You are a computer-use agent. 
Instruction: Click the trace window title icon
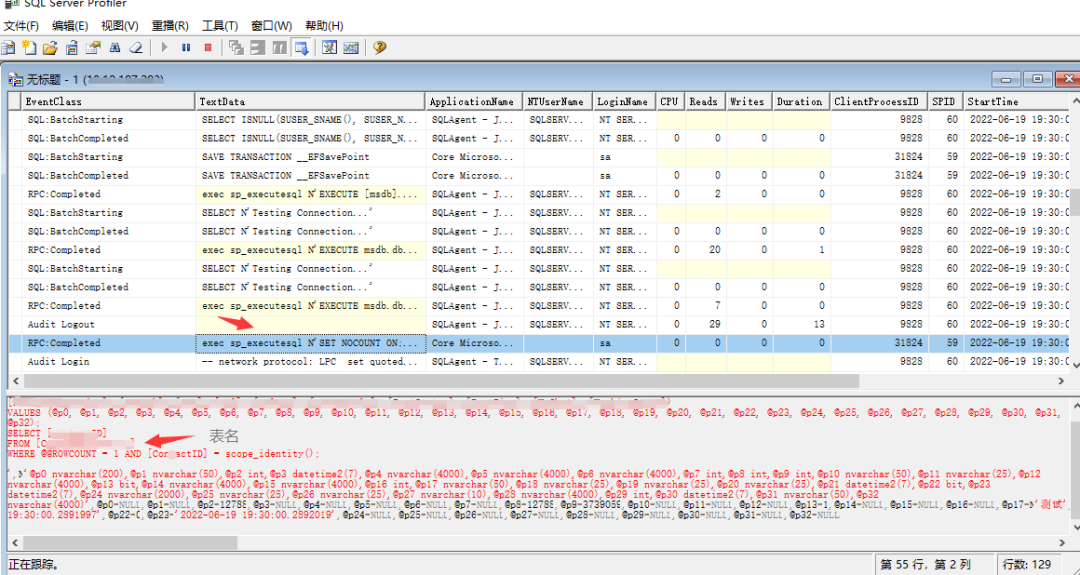(x=15, y=80)
